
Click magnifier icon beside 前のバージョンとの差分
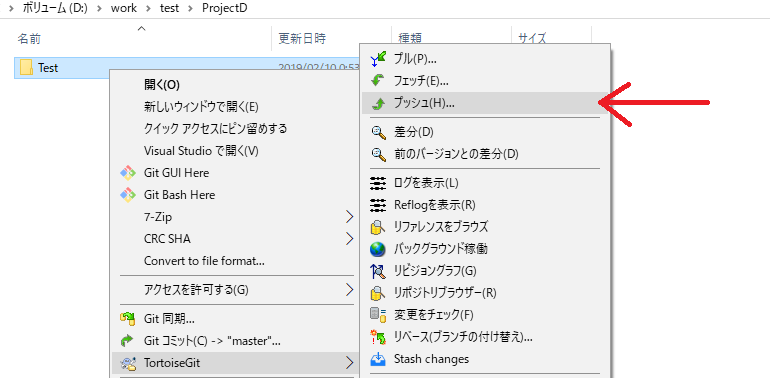378,154
